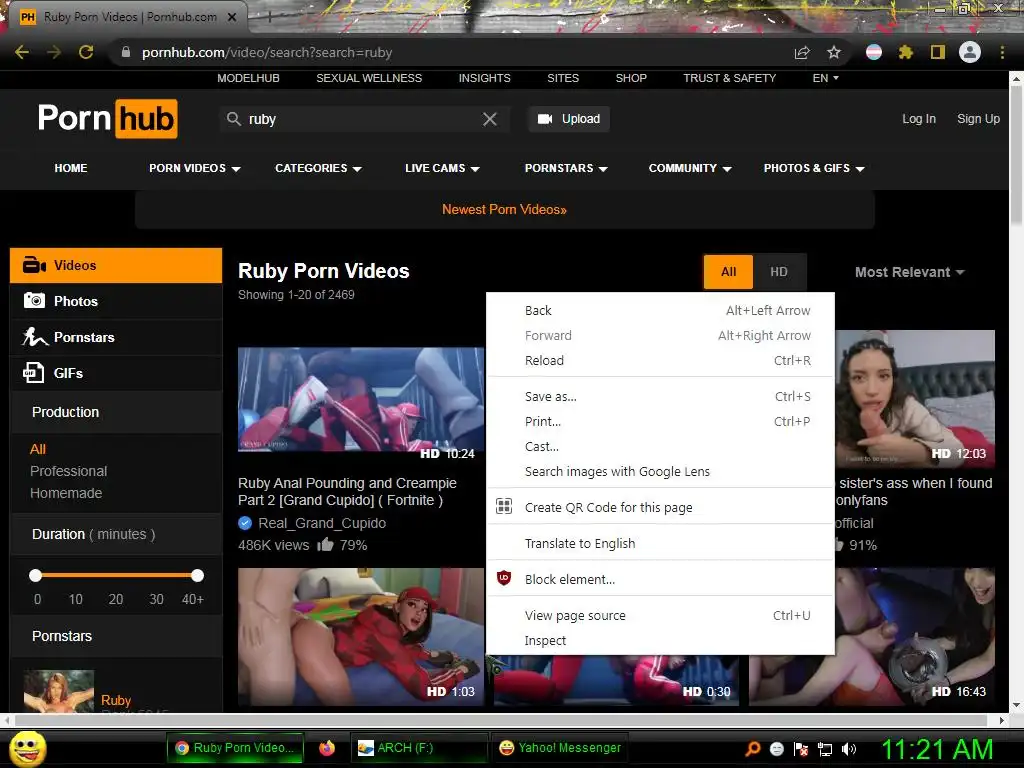1024x768 pixels.
Task: Open the Chrome three-dot menu
Action: (x=1002, y=52)
